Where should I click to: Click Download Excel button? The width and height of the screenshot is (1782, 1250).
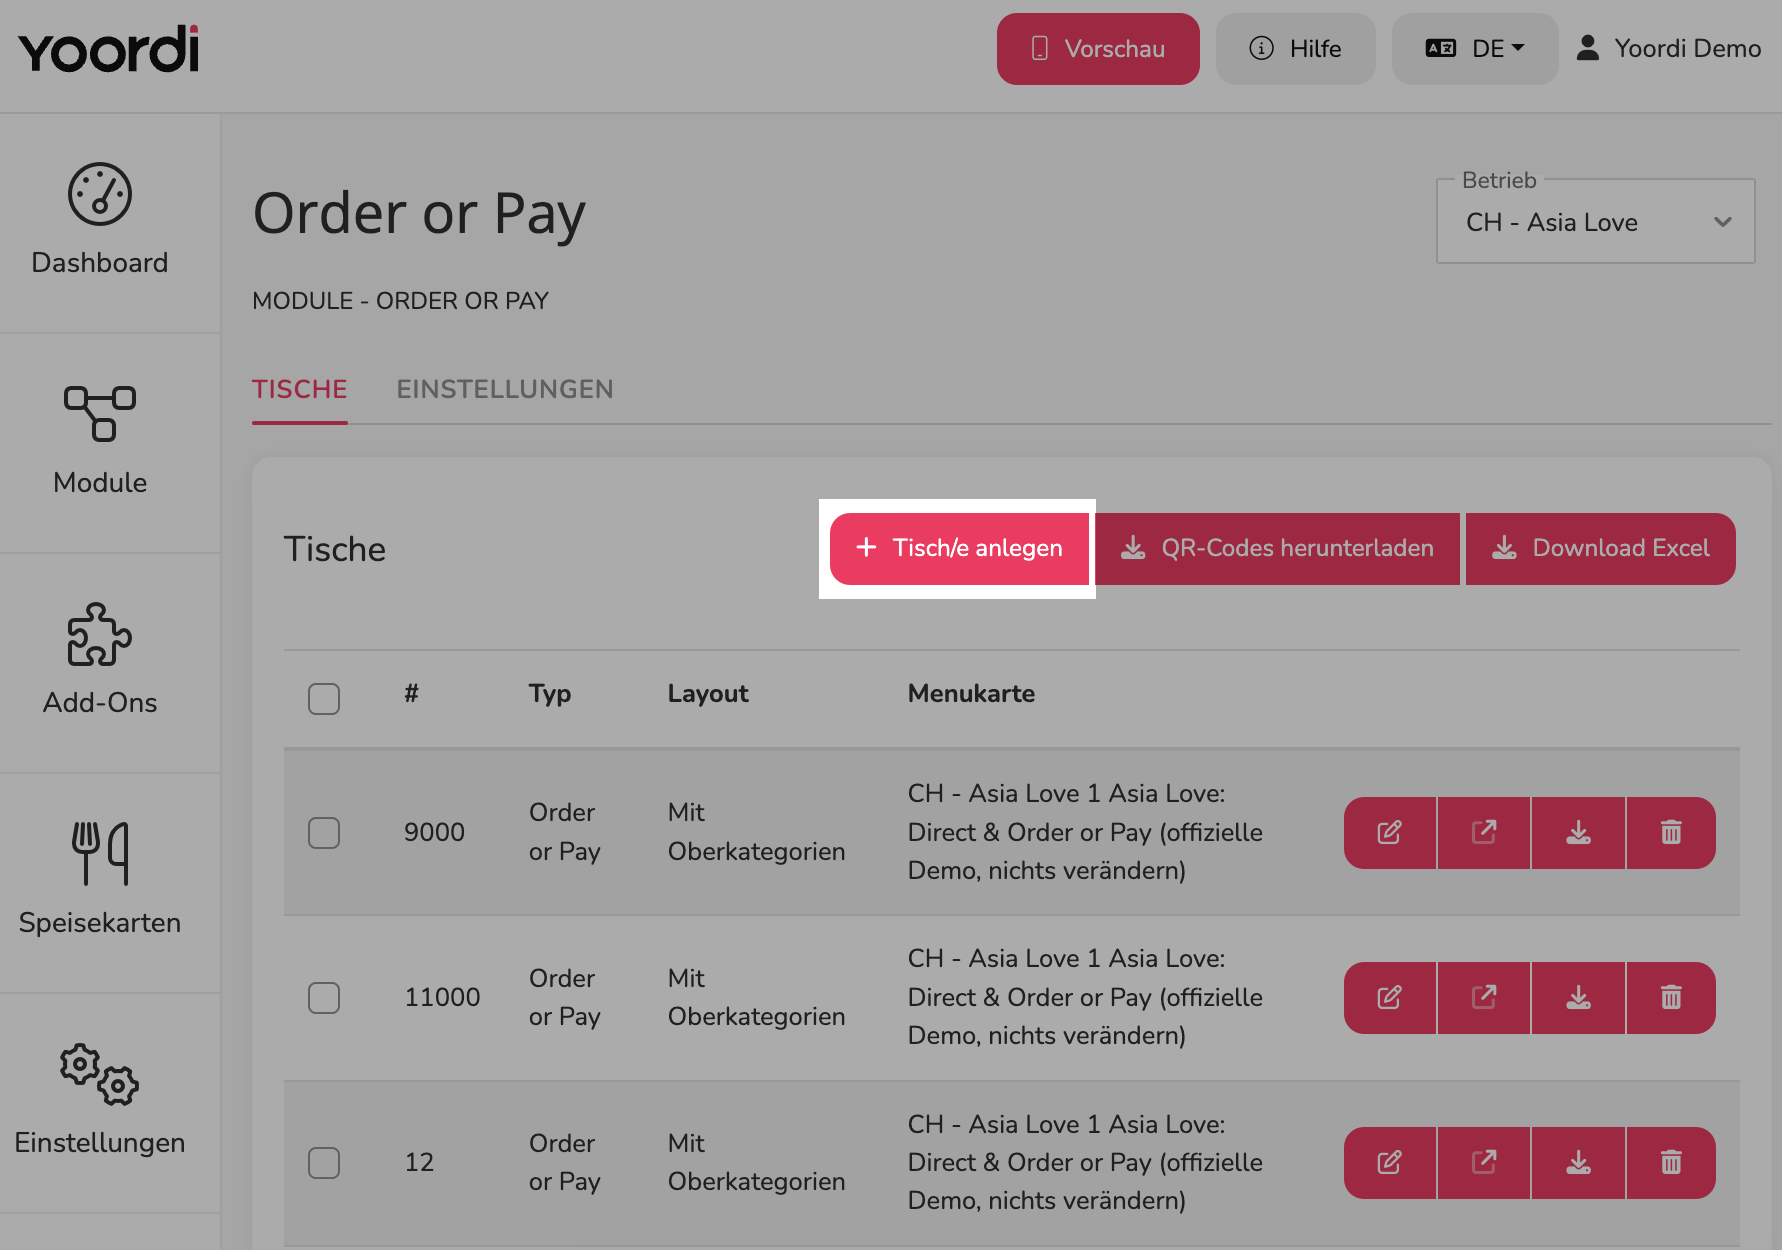point(1601,549)
